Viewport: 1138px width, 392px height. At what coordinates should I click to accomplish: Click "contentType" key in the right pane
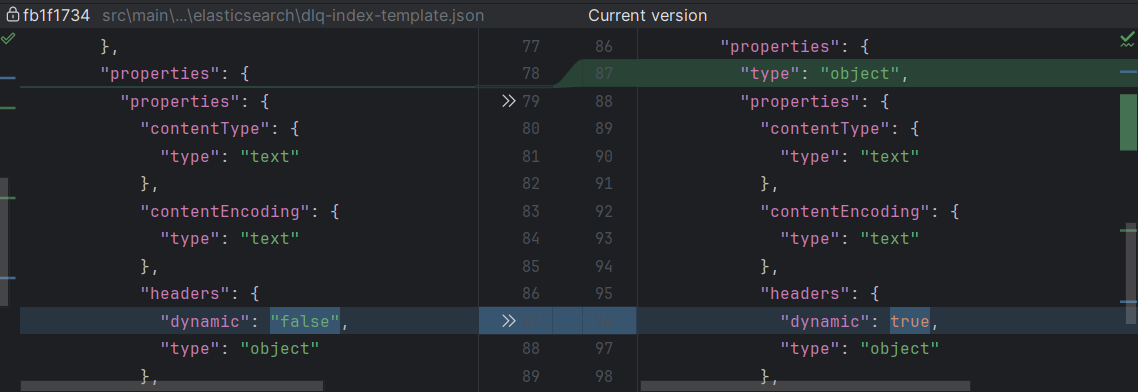click(824, 128)
